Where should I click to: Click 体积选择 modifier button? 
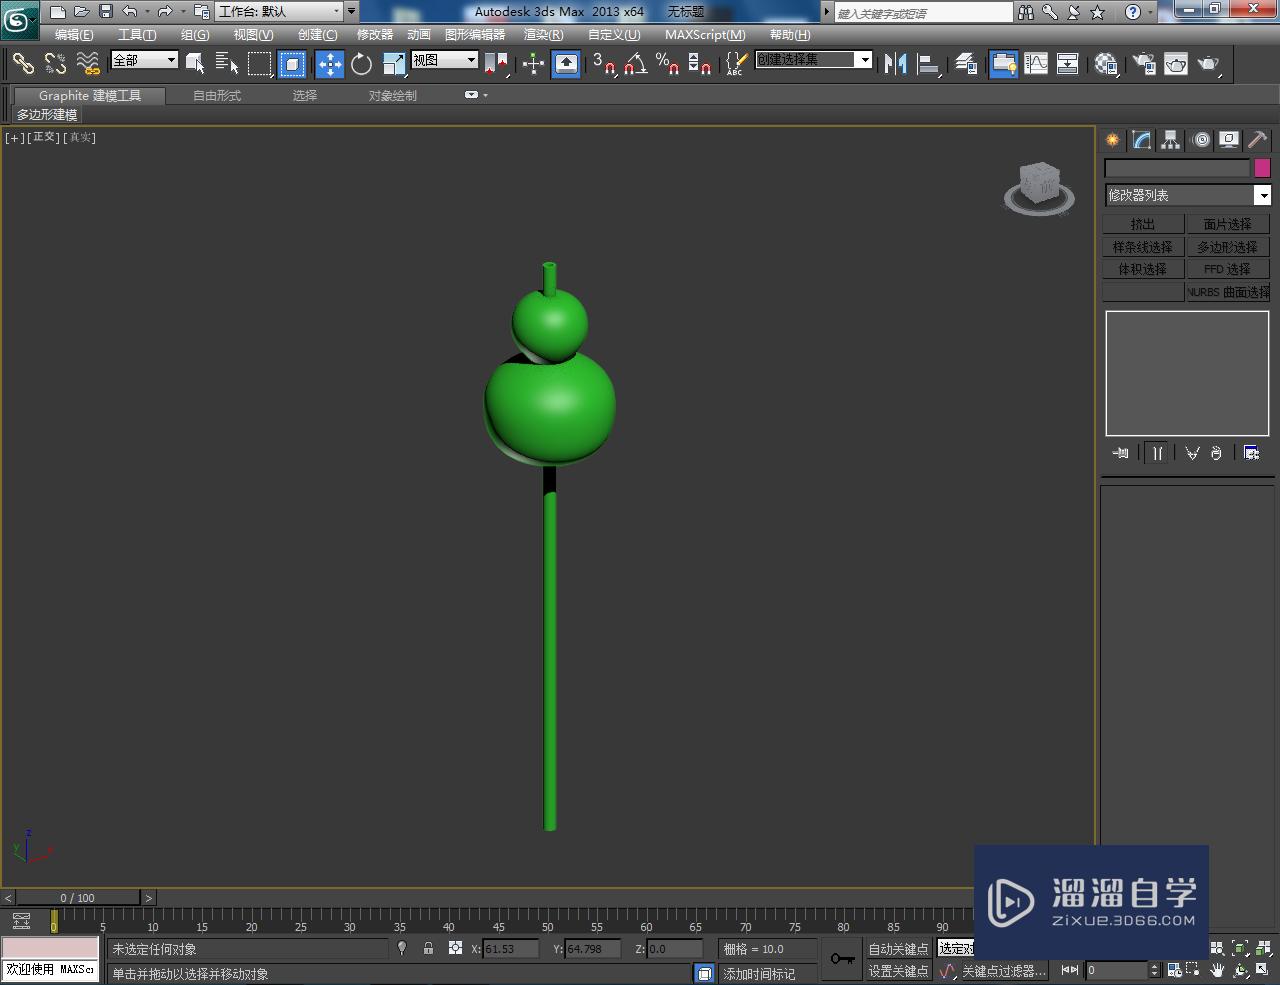pos(1143,269)
